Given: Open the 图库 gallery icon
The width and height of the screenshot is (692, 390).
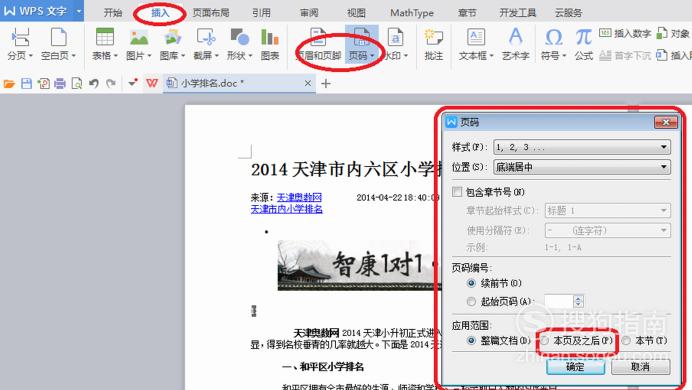Looking at the screenshot, I should [172, 38].
